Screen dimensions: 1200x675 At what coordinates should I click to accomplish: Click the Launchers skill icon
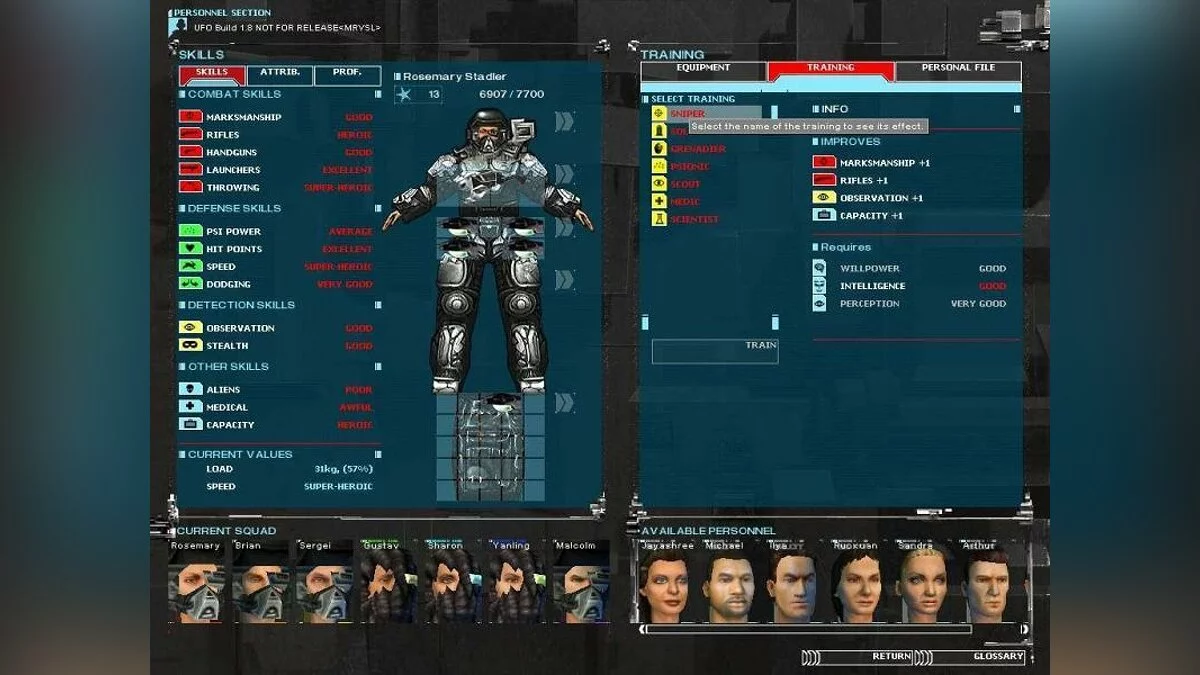pyautogui.click(x=190, y=169)
